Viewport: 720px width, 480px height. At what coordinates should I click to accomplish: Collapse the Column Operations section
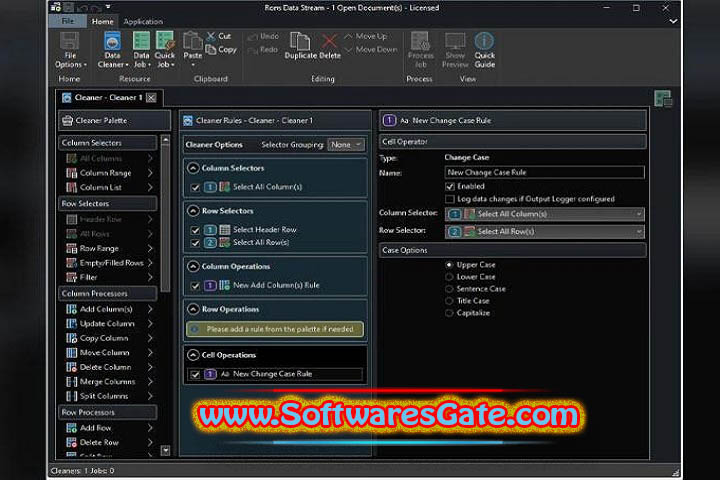point(193,266)
